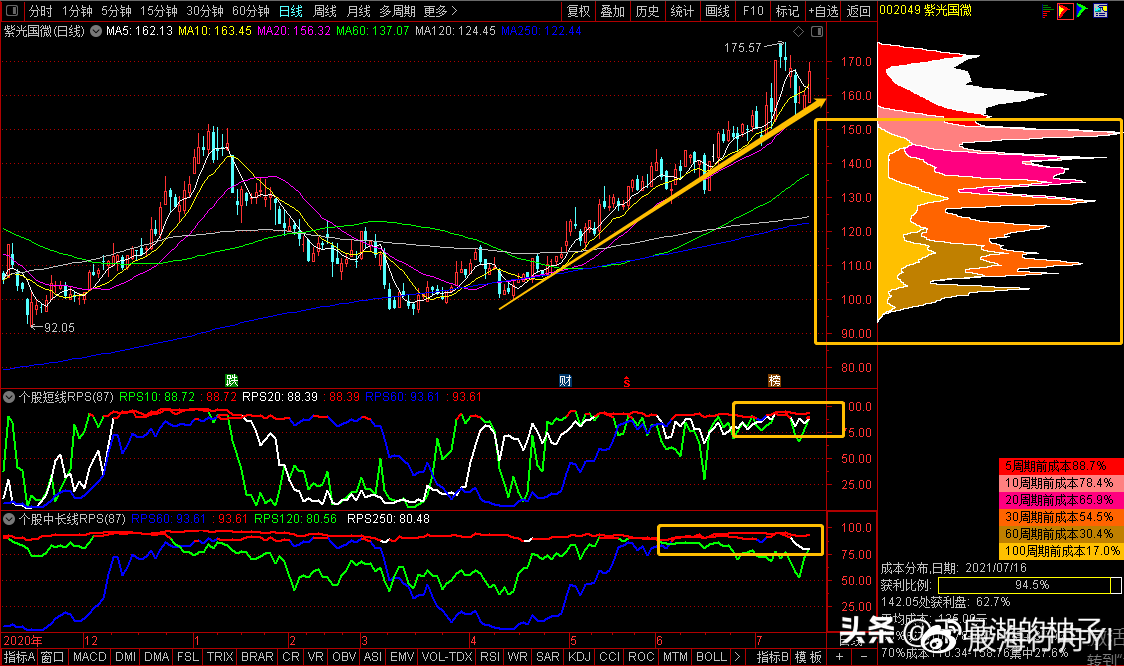Select the blue-green cost distribution icon
1124x666 pixels.
click(1082, 11)
